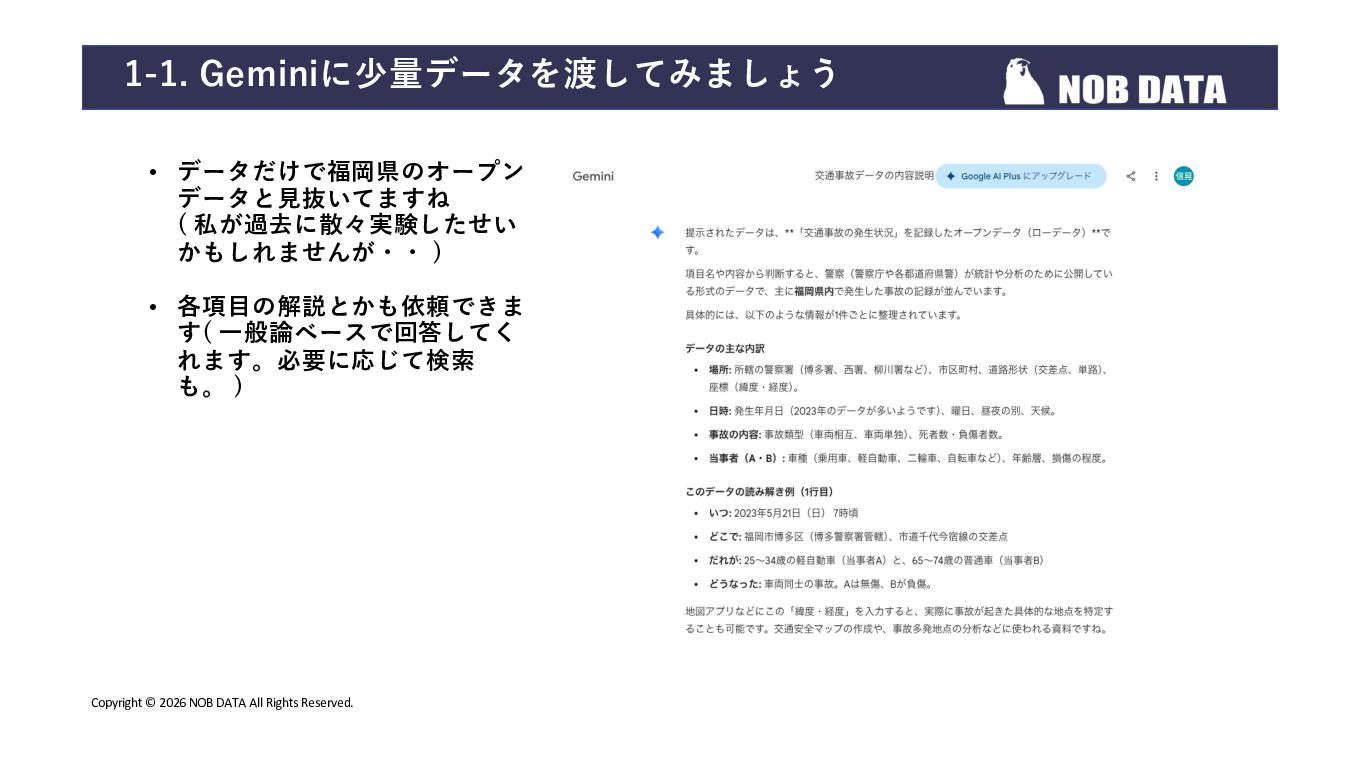Click the だれが: 25〜34歳の軽自動車 line
The width and height of the screenshot is (1361, 765).
click(876, 560)
